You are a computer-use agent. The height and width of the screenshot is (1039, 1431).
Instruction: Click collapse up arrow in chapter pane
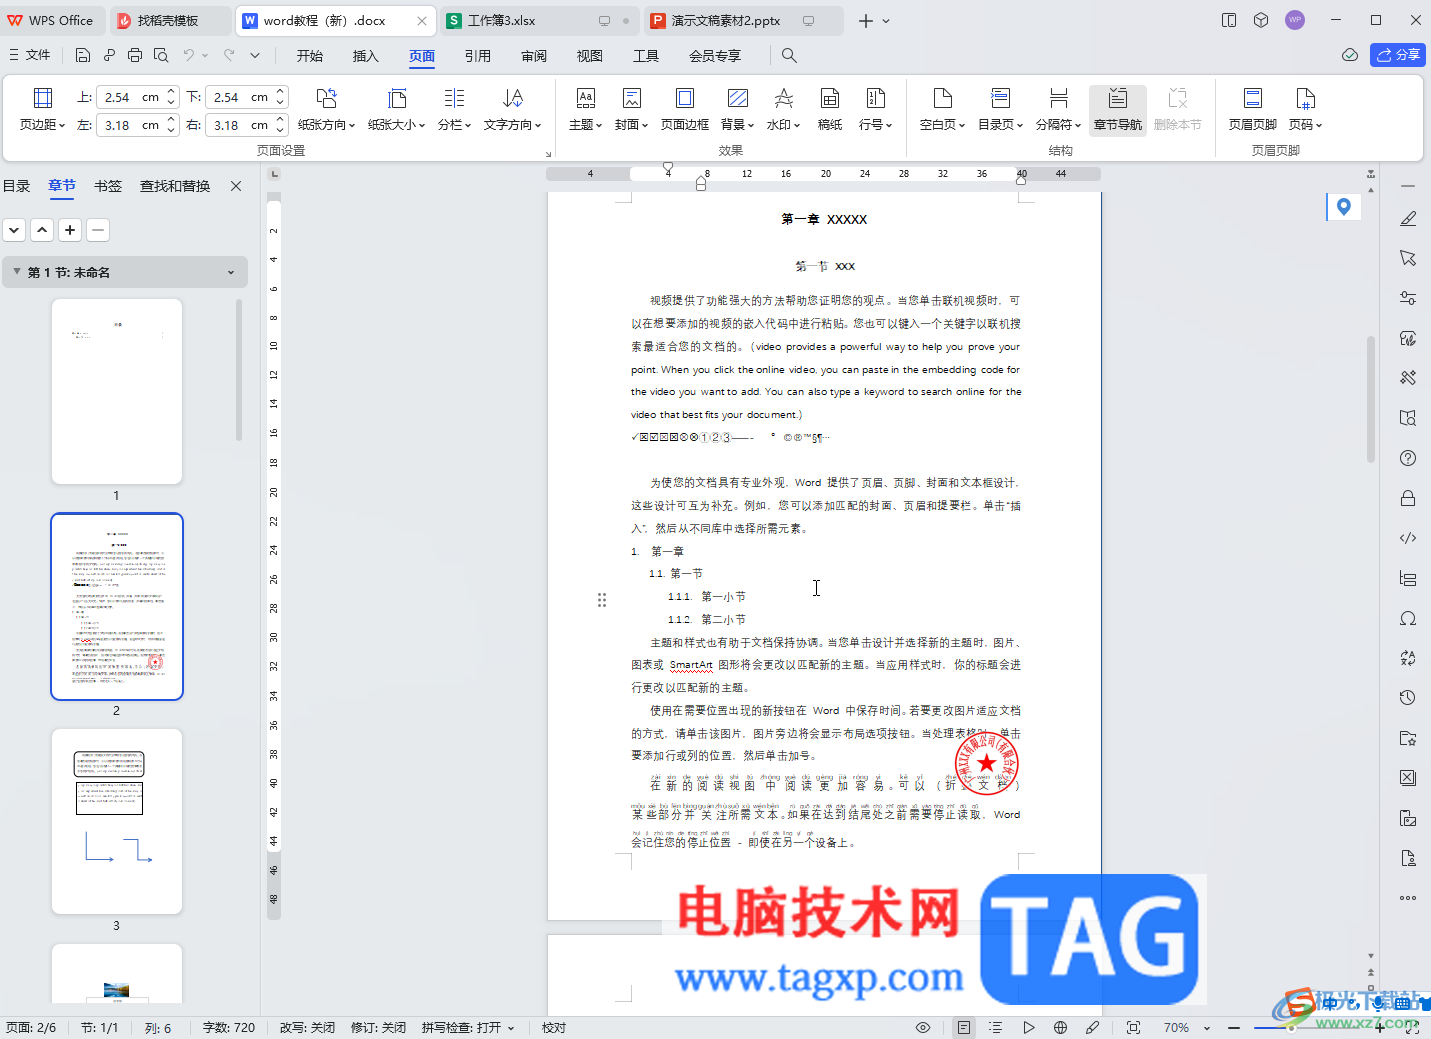point(42,230)
